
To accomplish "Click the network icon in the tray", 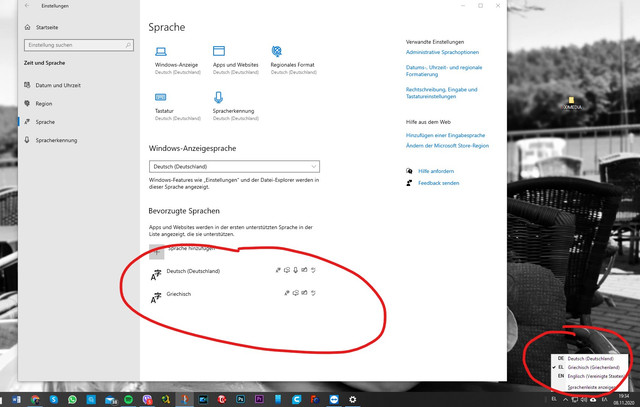I will 574,399.
